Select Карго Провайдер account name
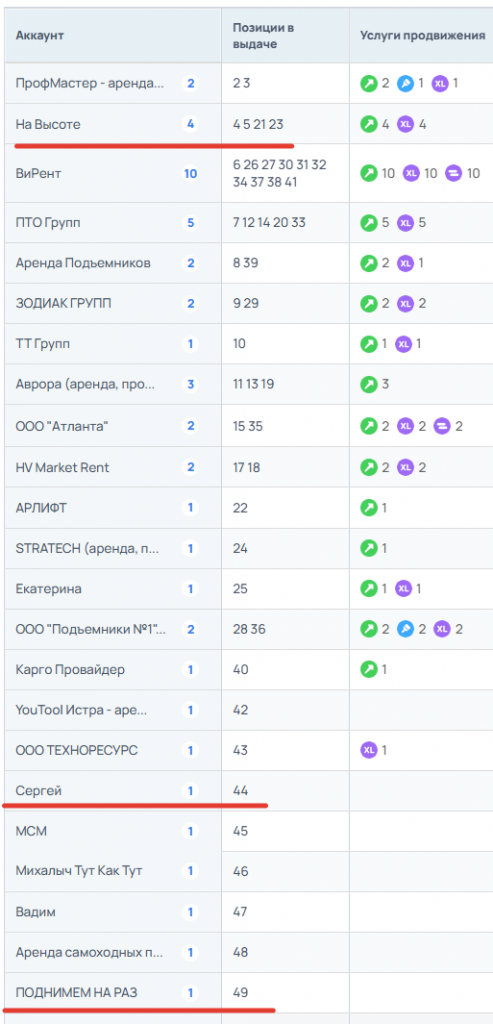This screenshot has height=1024, width=493. point(70,669)
